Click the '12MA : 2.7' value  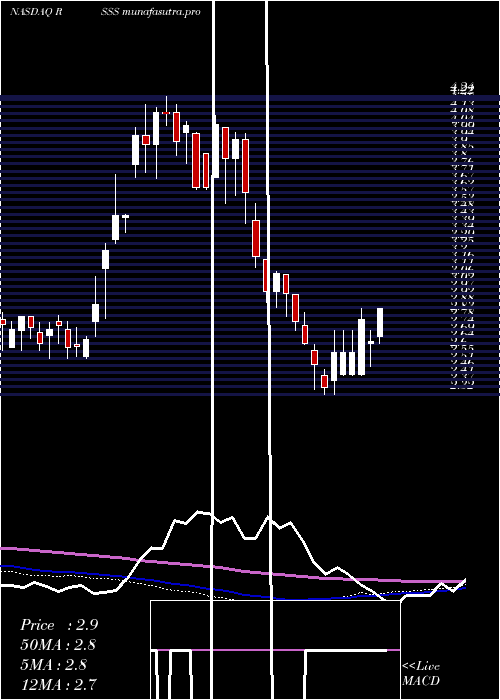[x=58, y=684]
